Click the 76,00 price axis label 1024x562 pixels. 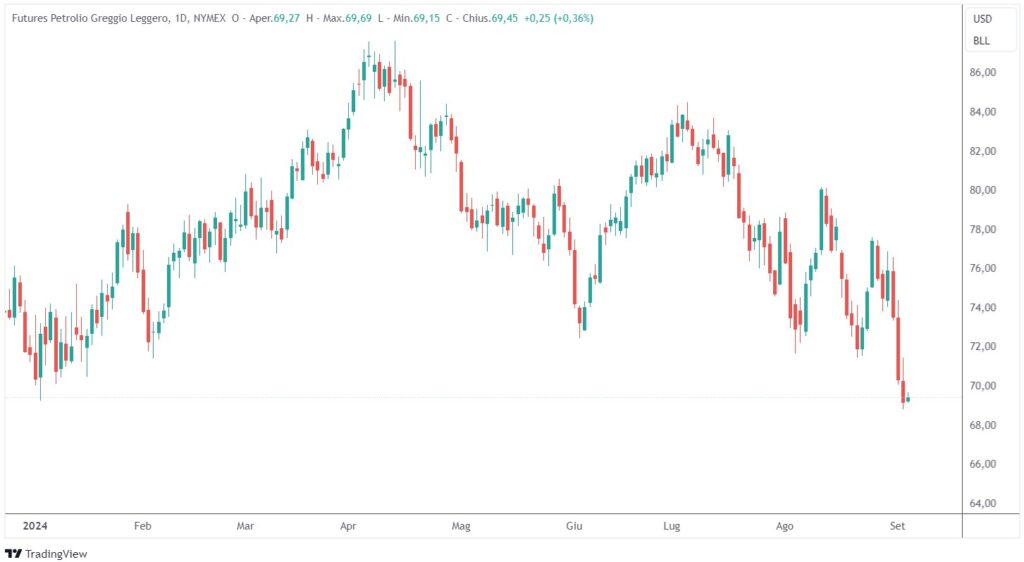coord(981,268)
